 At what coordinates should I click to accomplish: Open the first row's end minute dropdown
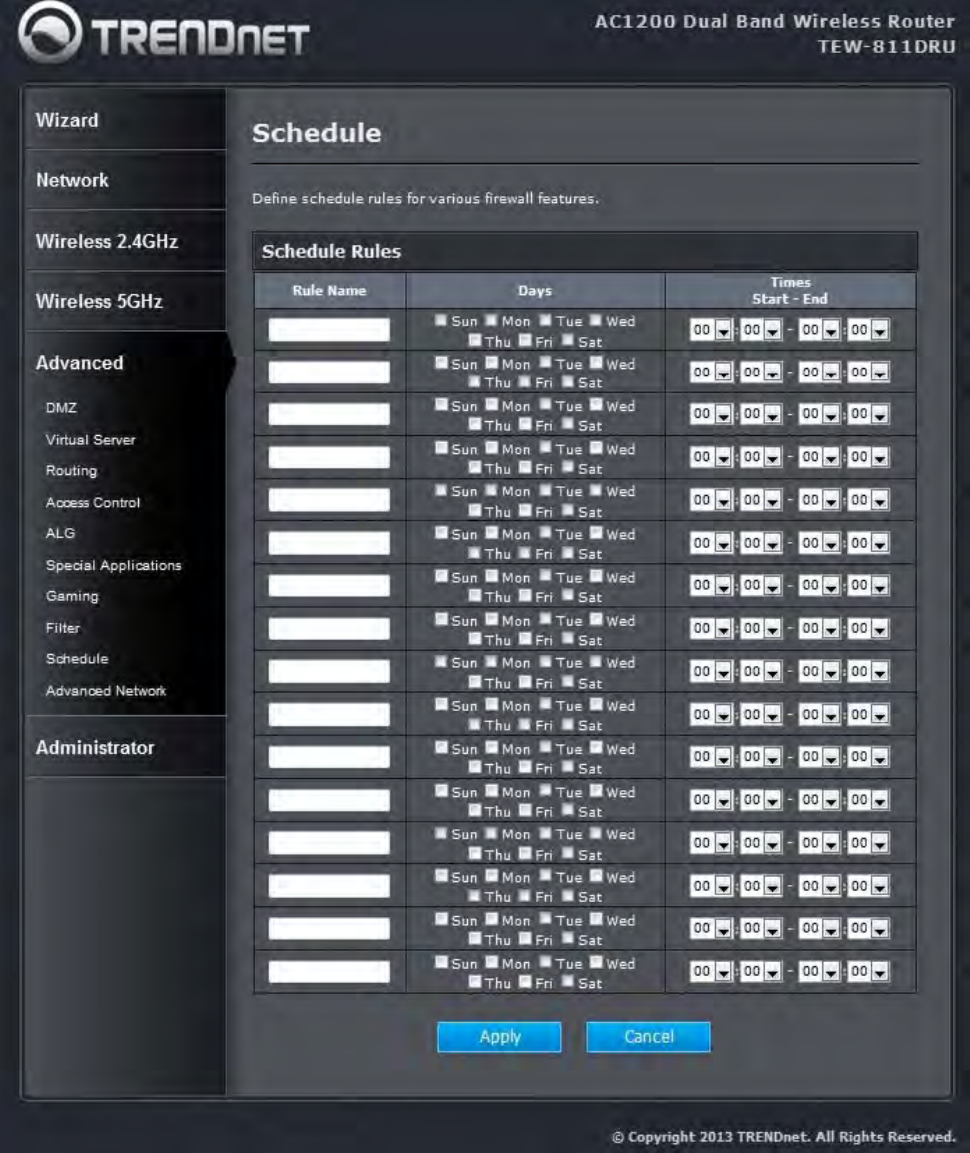[x=869, y=330]
